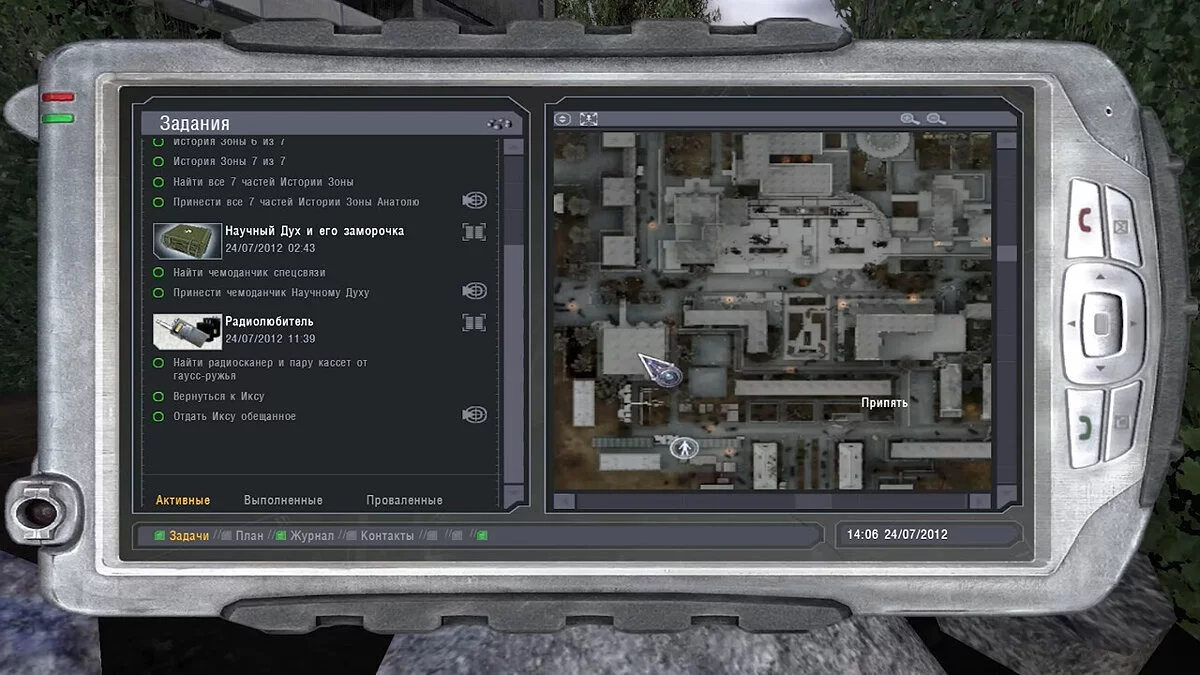Viewport: 1200px width, 675px height.
Task: Click the 'Радиолюбитель' radio scanner thumbnail
Action: [187, 330]
